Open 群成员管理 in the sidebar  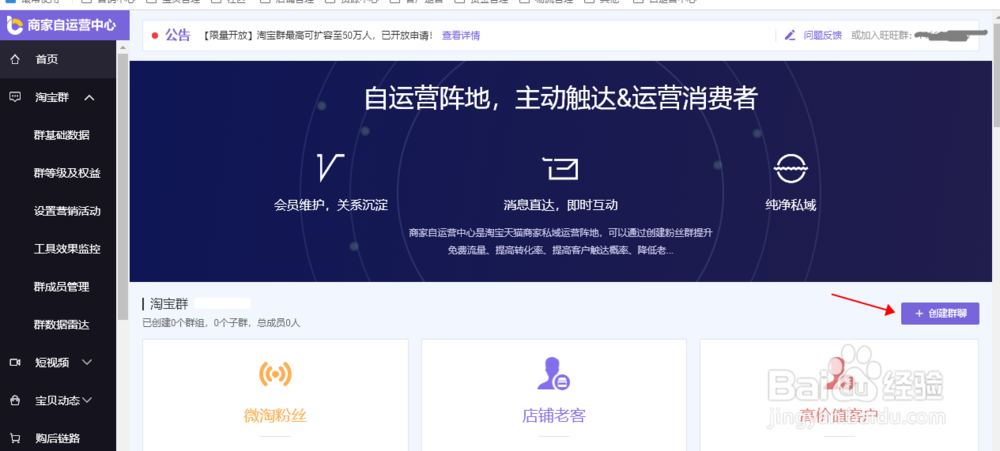coord(62,287)
